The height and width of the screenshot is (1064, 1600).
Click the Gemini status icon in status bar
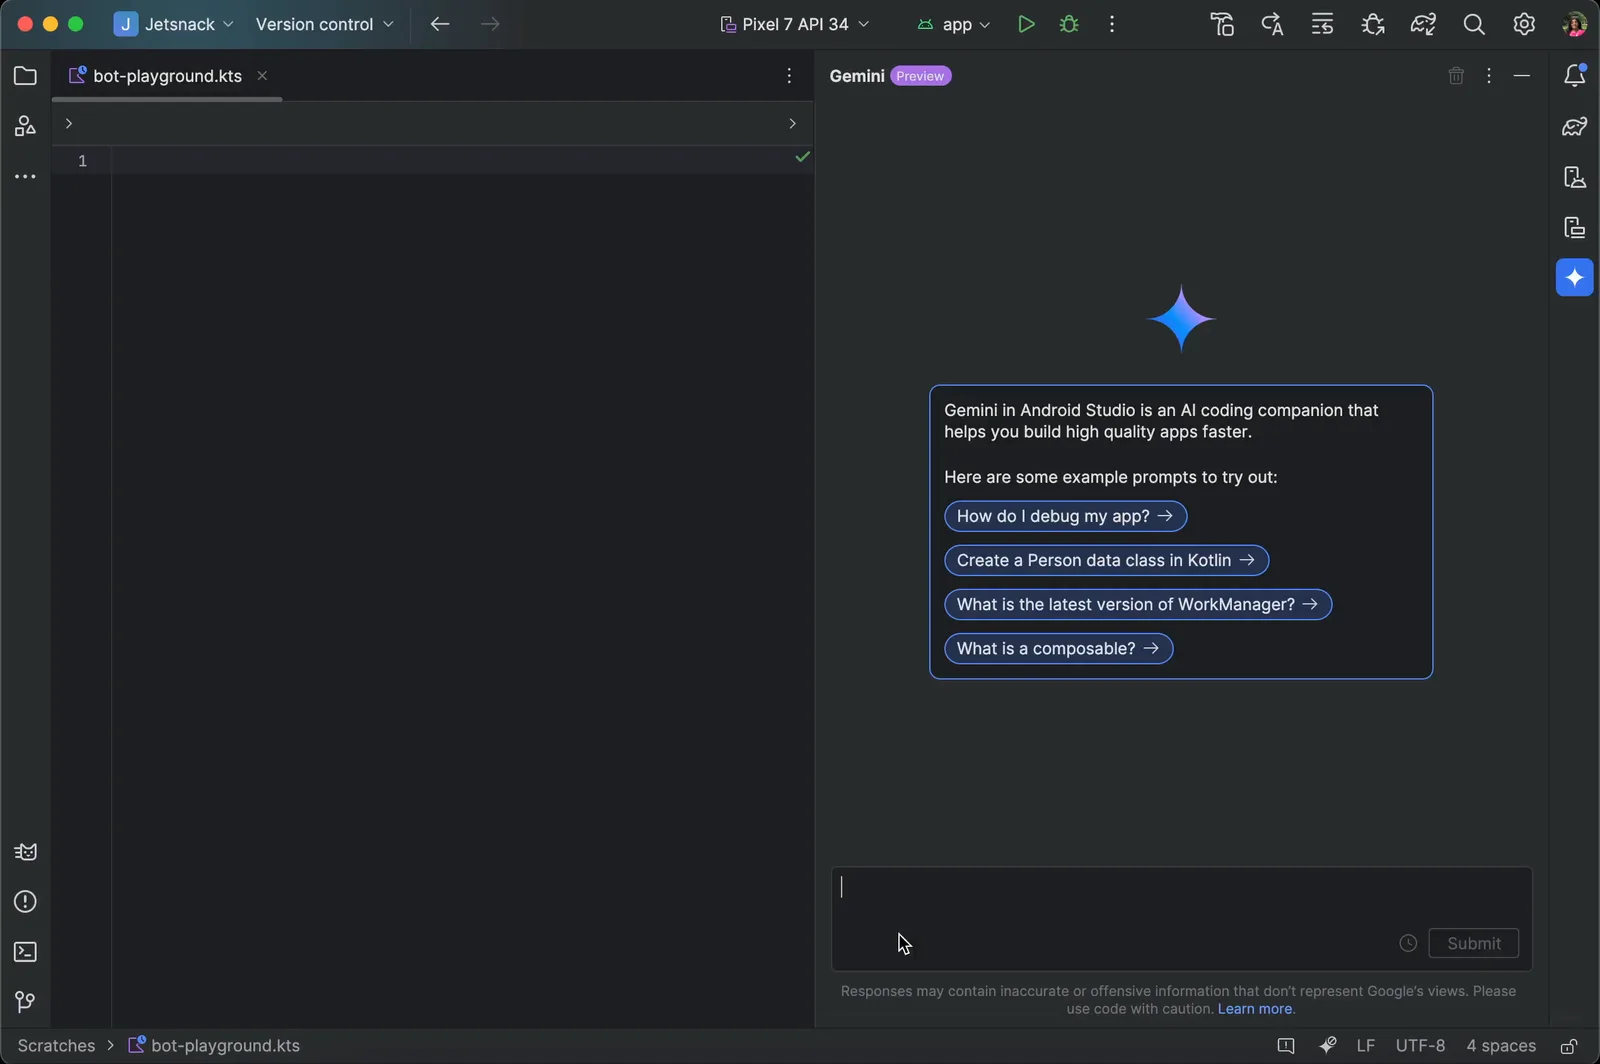pyautogui.click(x=1328, y=1046)
